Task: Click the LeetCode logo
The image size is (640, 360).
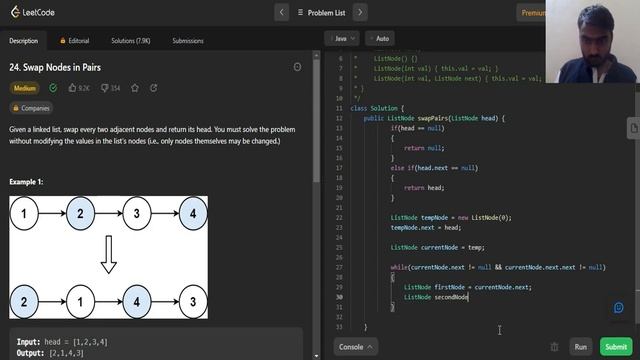Action: (x=33, y=12)
